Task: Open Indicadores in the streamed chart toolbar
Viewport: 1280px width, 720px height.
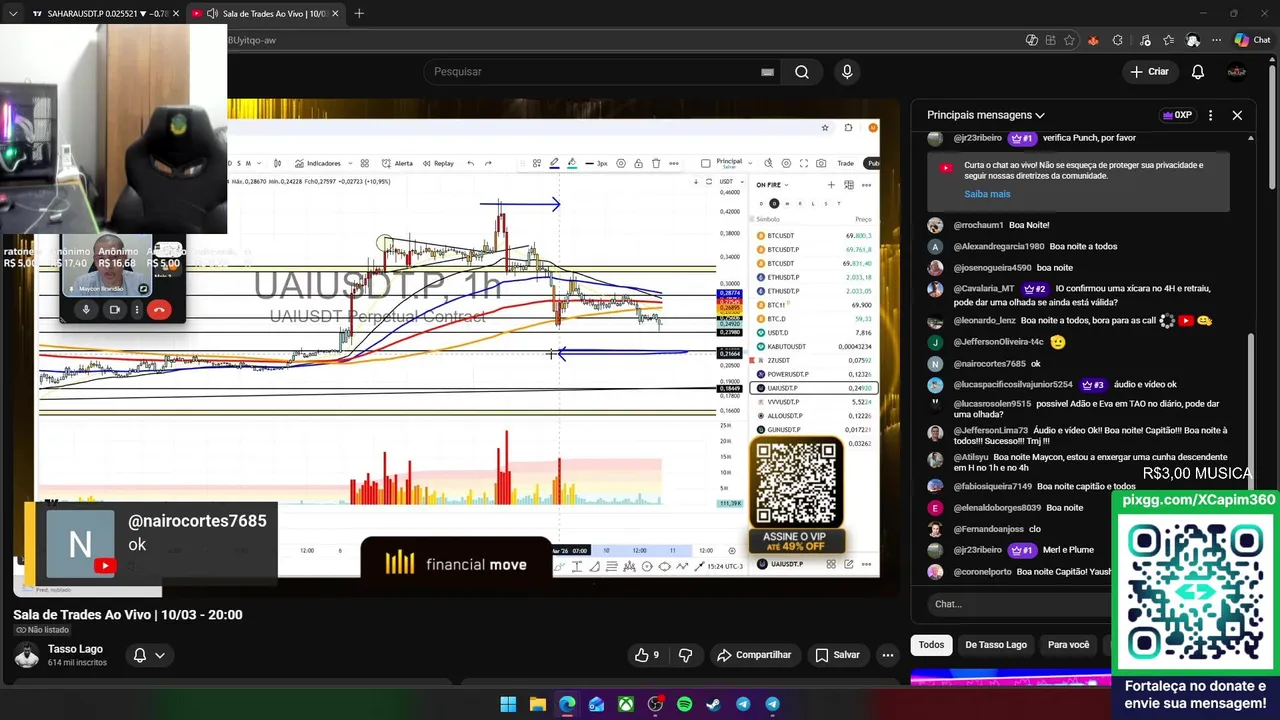Action: pyautogui.click(x=318, y=163)
